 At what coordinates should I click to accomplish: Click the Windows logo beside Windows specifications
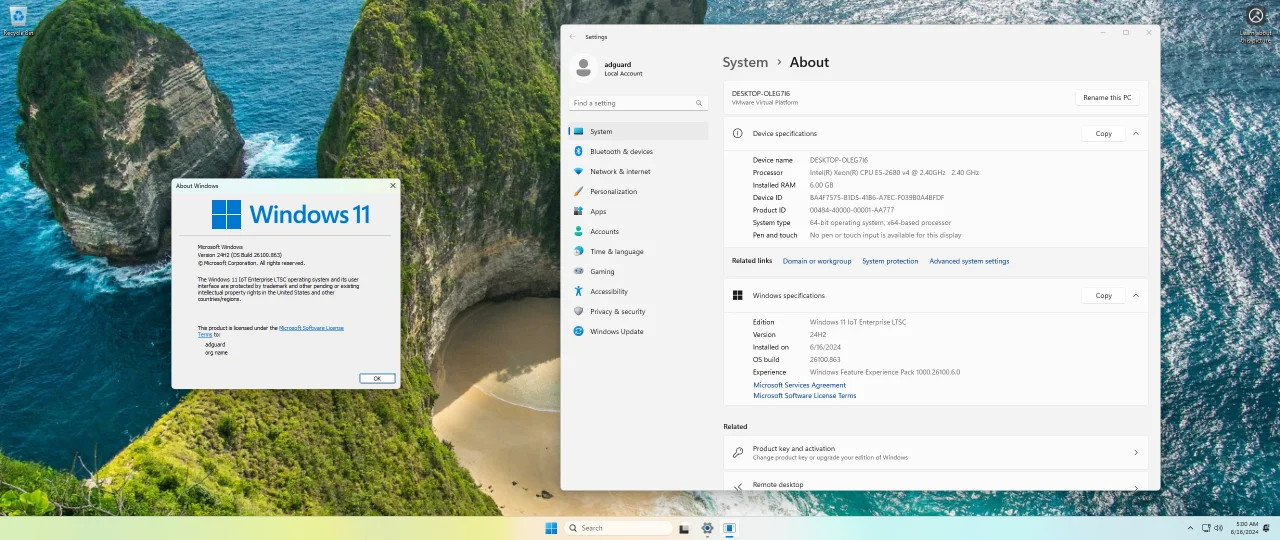click(738, 295)
